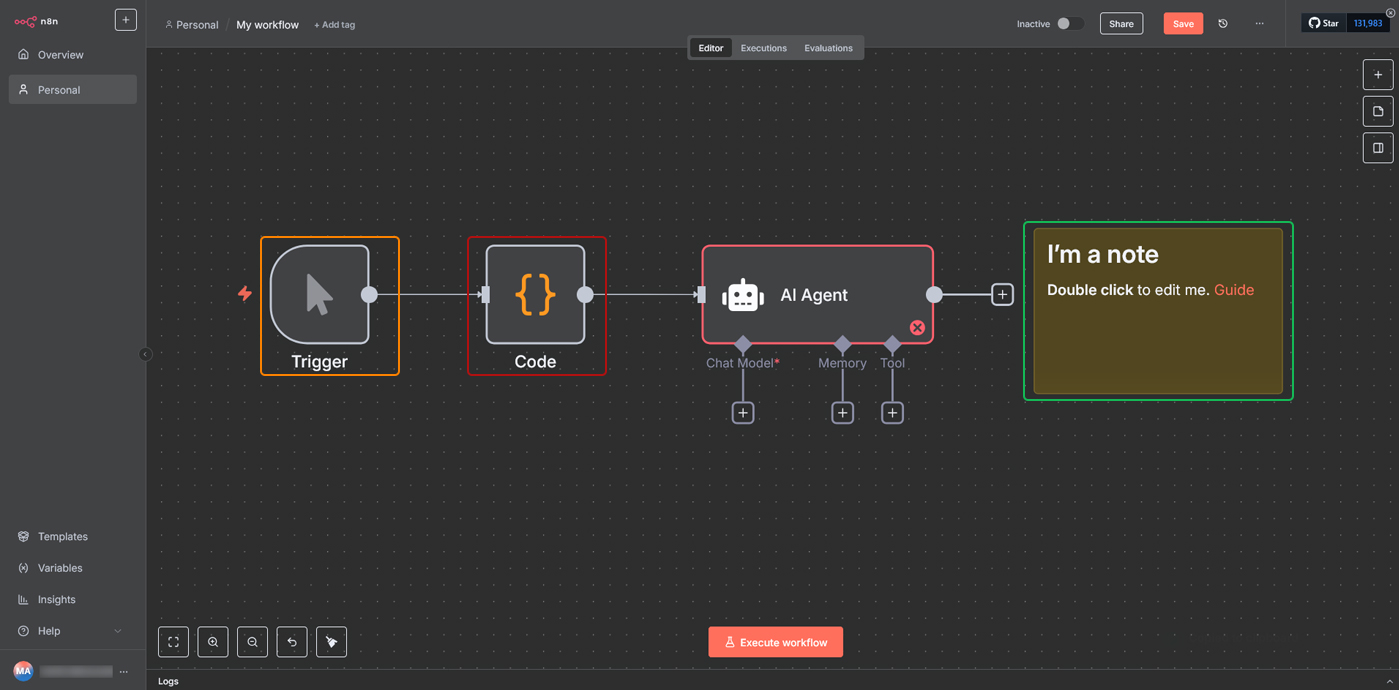Screen dimensions: 1399x690
Task: Open the Guide link in the note
Action: pyautogui.click(x=1233, y=290)
